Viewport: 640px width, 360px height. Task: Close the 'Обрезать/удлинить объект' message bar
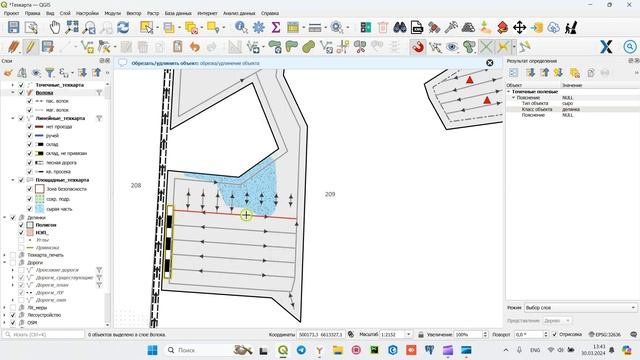pyautogui.click(x=489, y=63)
